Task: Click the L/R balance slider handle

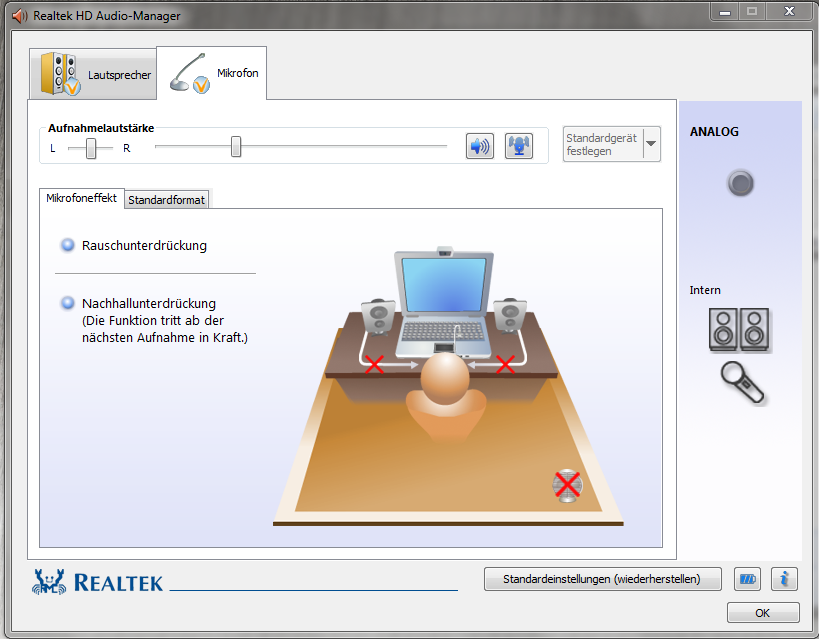Action: 91,148
